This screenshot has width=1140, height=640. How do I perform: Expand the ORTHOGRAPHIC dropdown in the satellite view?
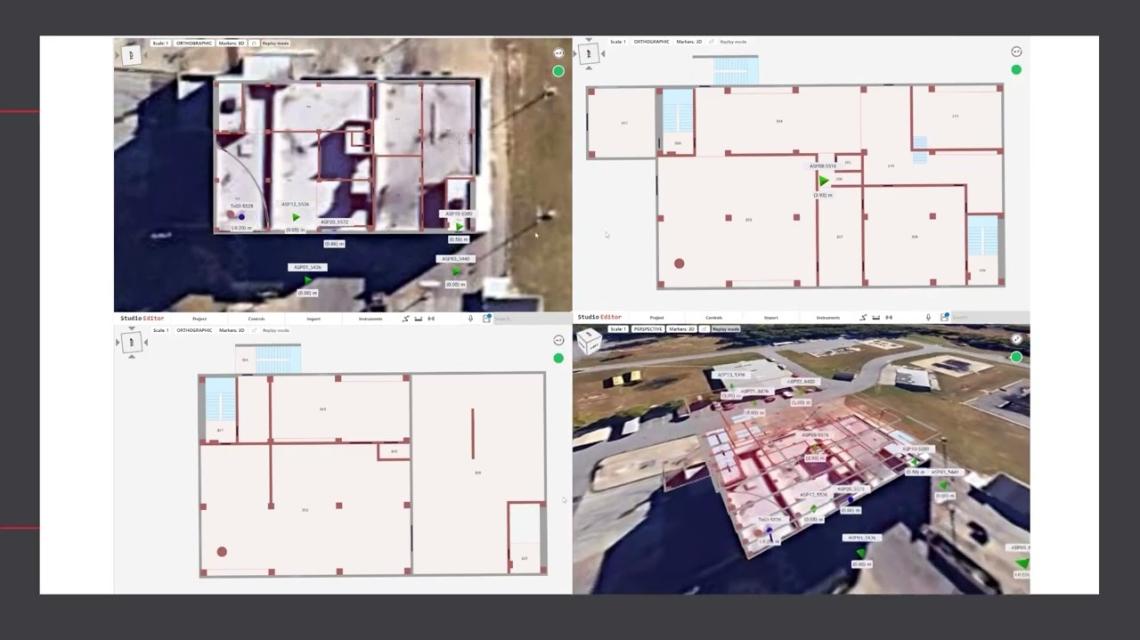coord(193,43)
